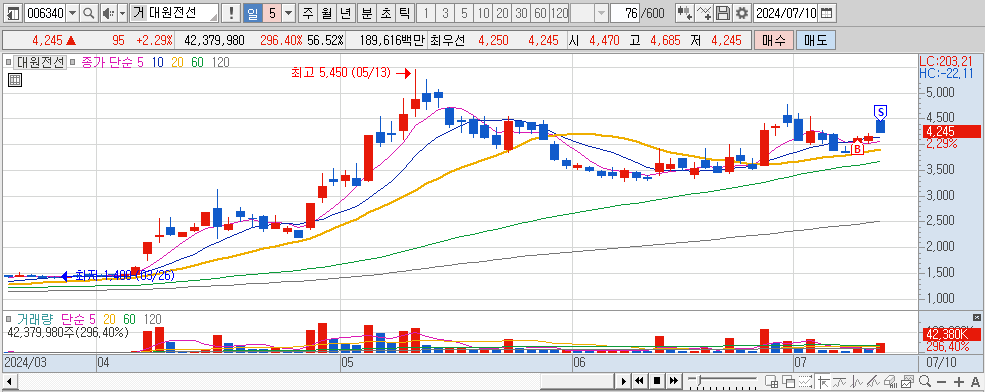Click the add indicator line icon
The height and width of the screenshot is (392, 985).
coord(704,13)
